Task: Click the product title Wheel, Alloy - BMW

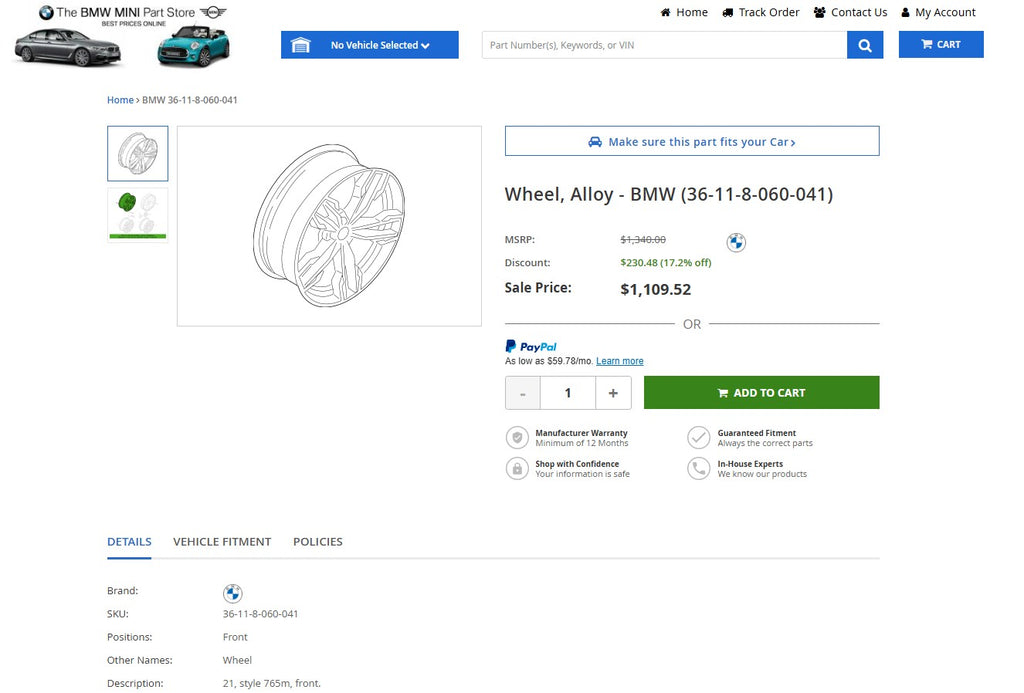Action: [x=669, y=195]
